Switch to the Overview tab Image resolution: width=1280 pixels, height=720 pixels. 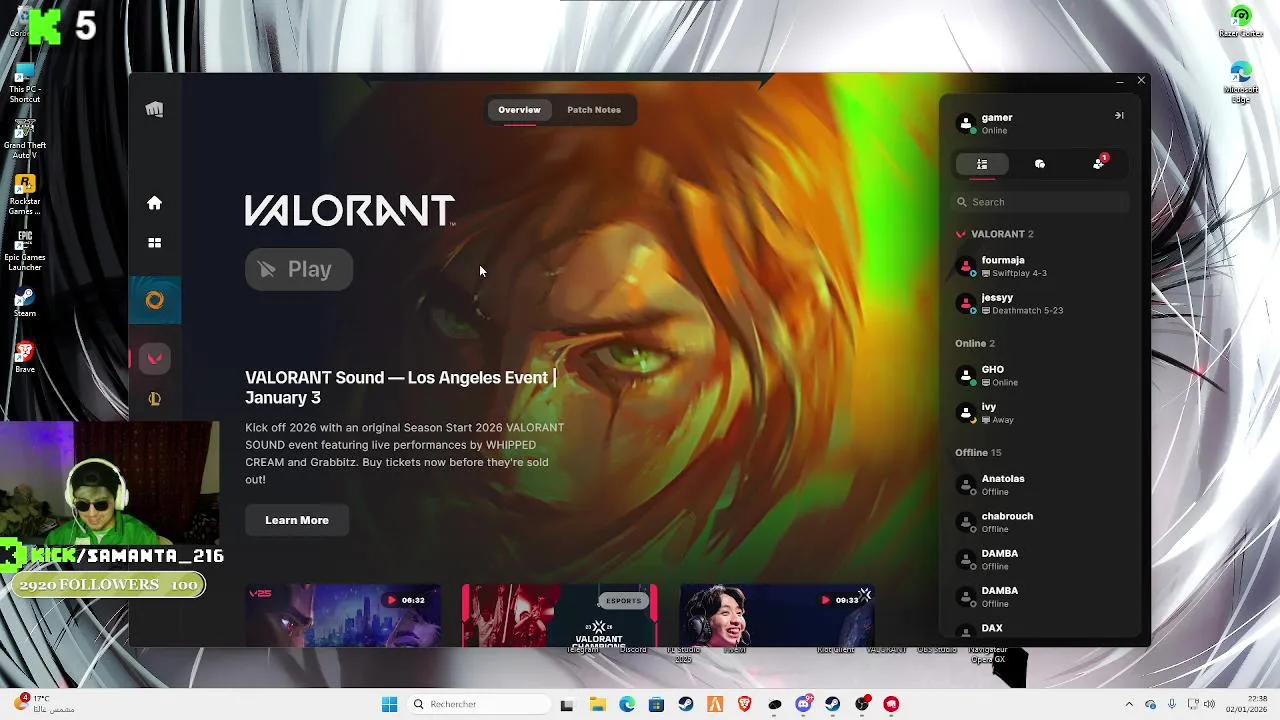[x=519, y=110]
